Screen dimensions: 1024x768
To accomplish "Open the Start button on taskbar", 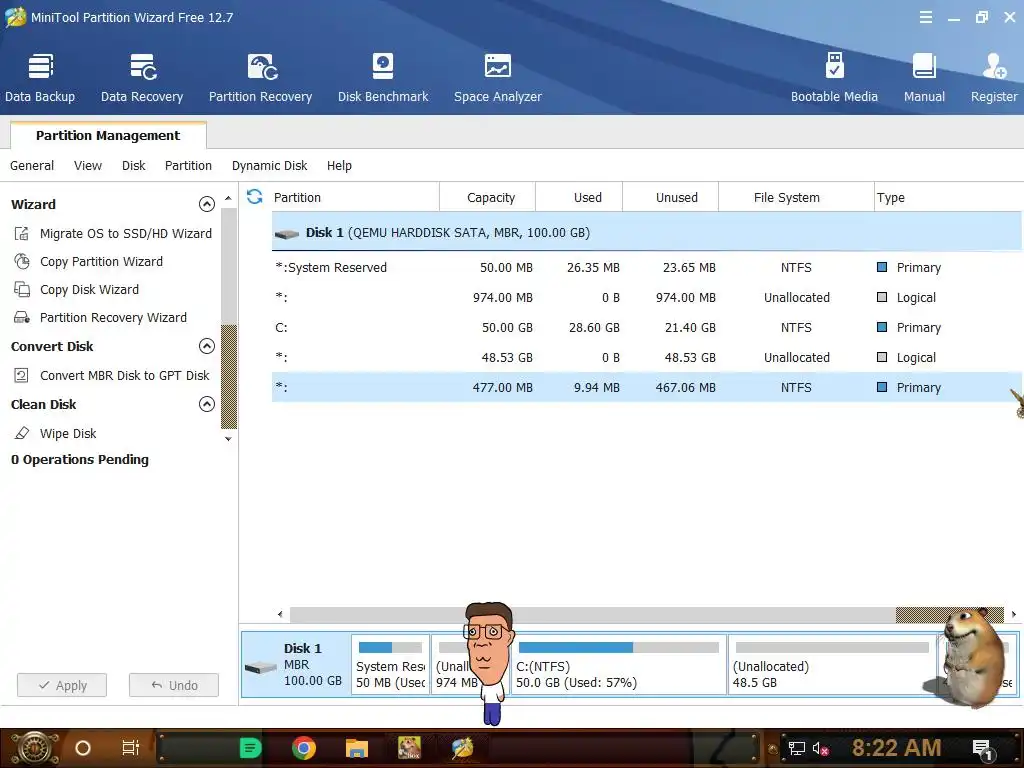I will [35, 748].
